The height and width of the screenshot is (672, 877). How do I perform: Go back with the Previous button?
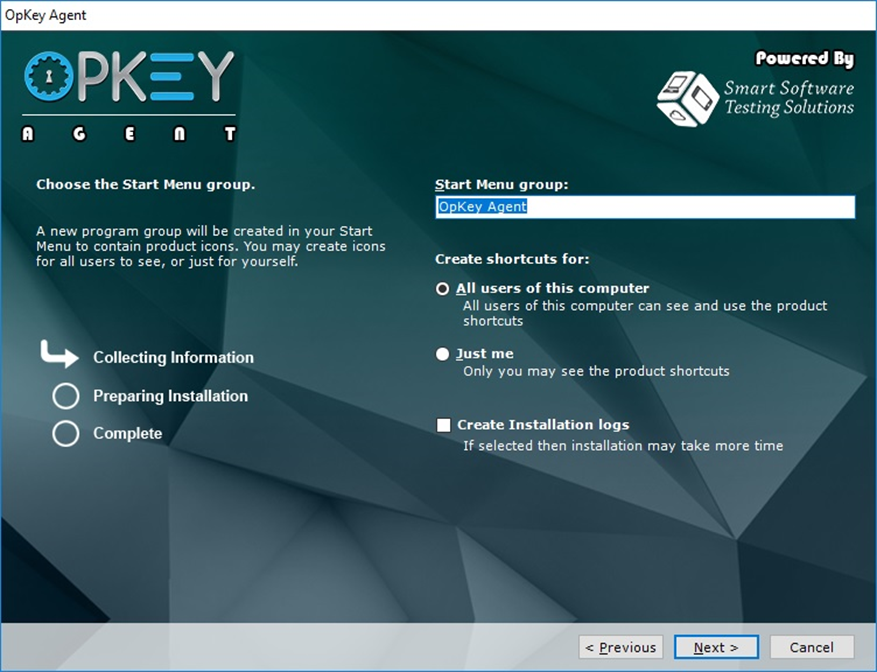pos(620,647)
